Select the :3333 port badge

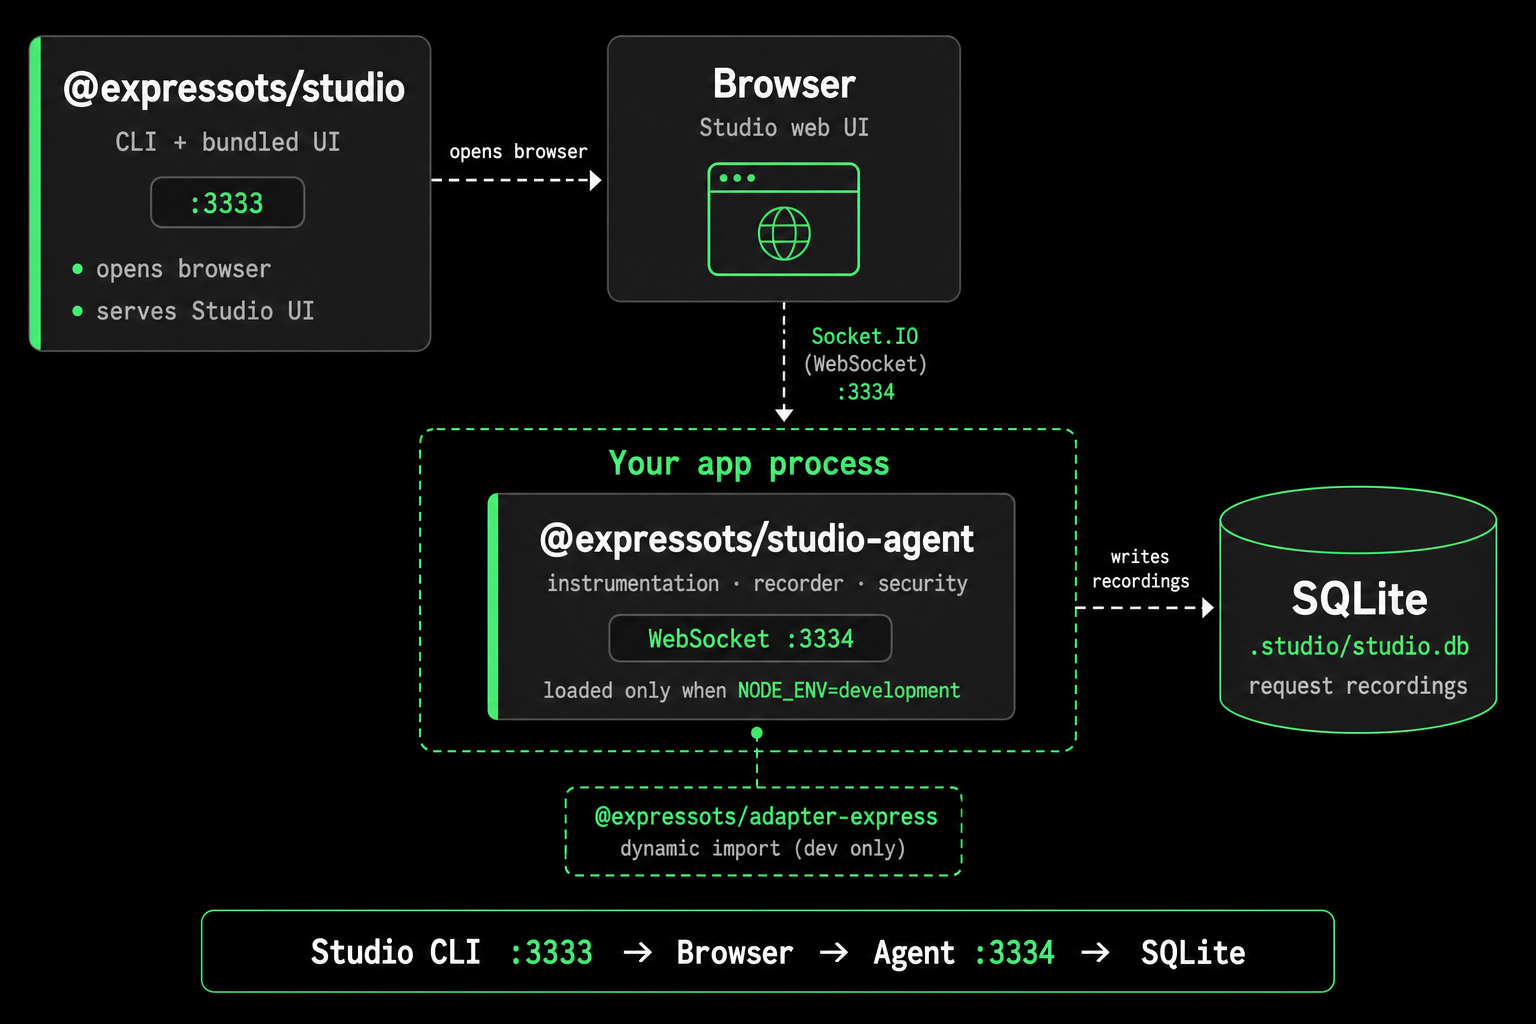click(227, 203)
